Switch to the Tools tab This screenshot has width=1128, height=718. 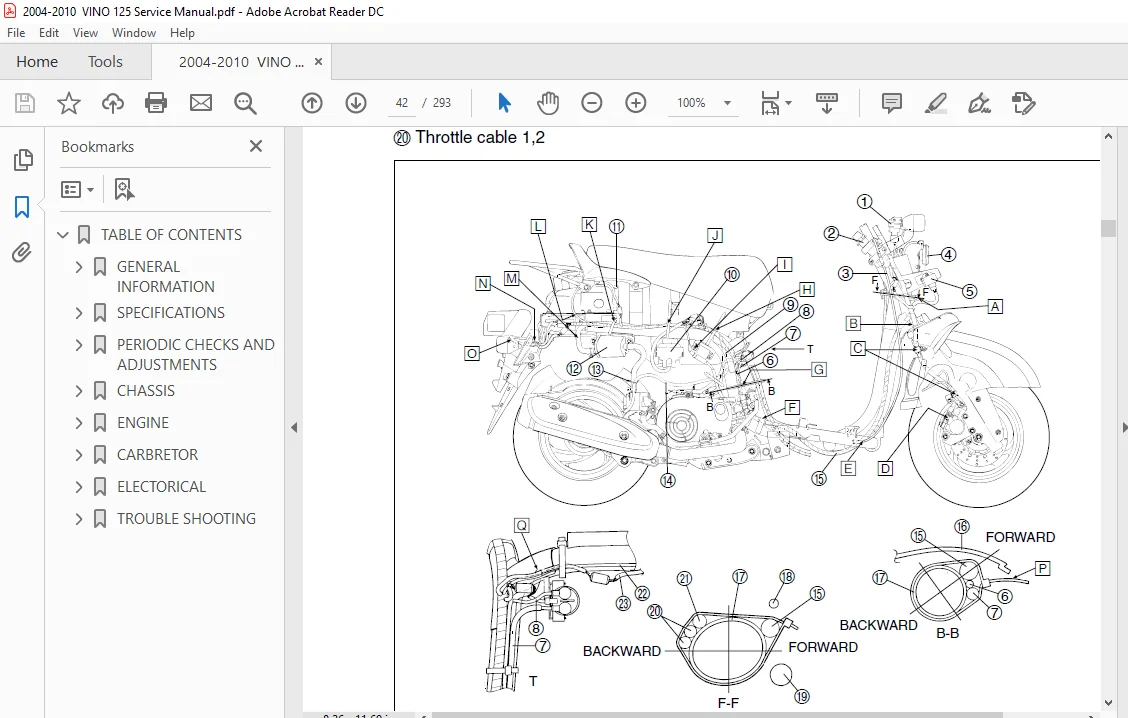click(105, 62)
